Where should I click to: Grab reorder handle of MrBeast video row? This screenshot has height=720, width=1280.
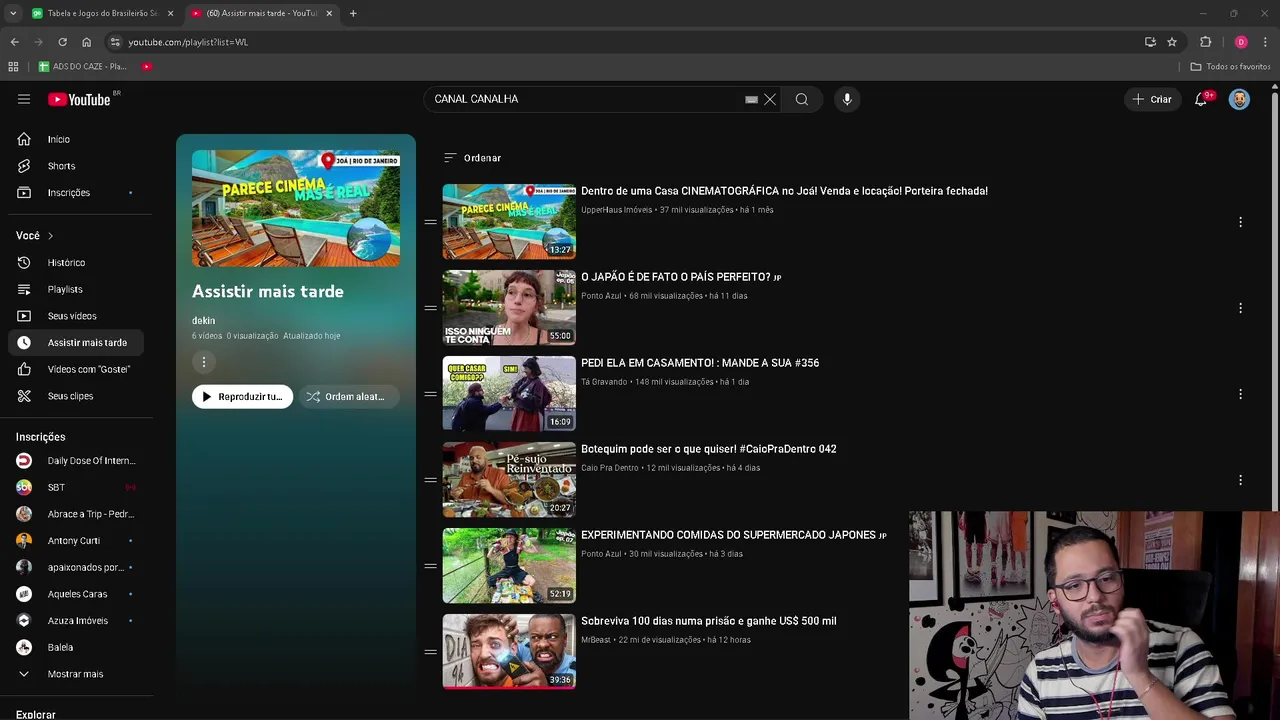[430, 652]
